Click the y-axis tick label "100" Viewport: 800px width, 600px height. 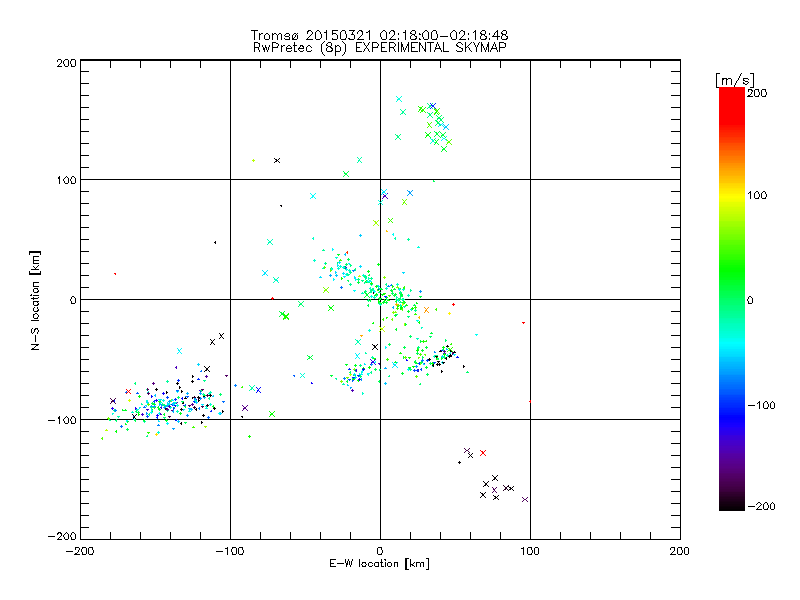point(67,180)
